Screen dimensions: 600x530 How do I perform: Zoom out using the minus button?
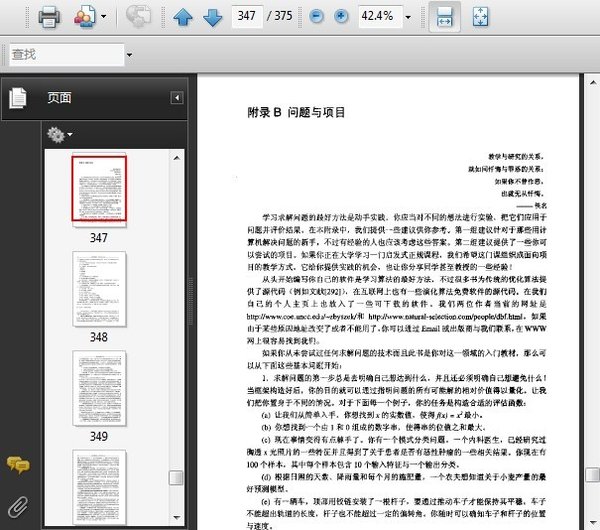[316, 17]
